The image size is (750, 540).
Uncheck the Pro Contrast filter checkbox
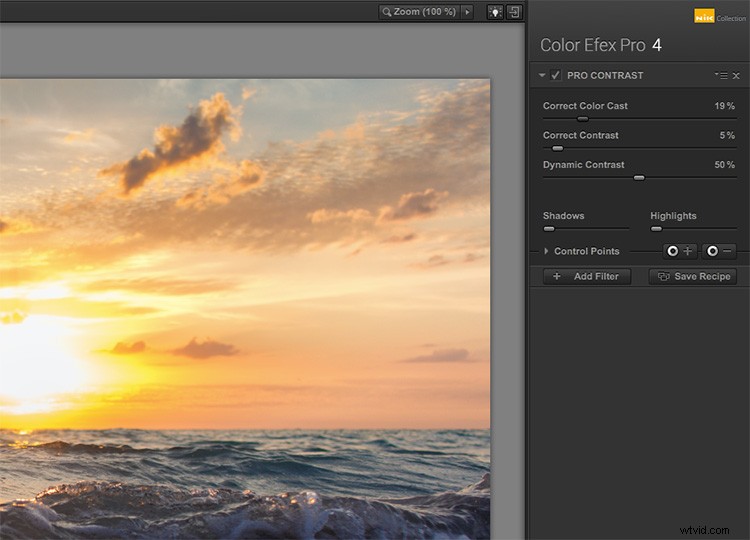click(555, 75)
